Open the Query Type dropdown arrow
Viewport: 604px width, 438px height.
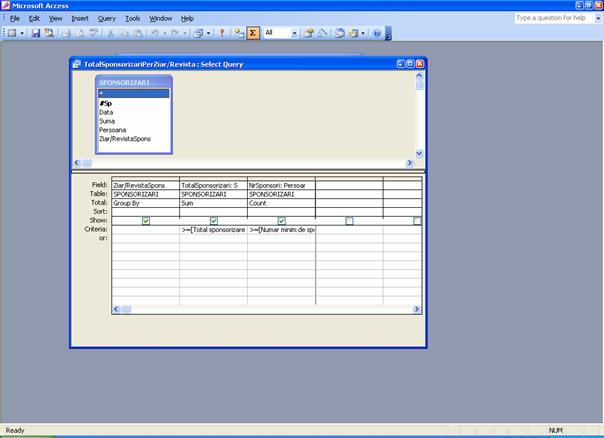(206, 33)
